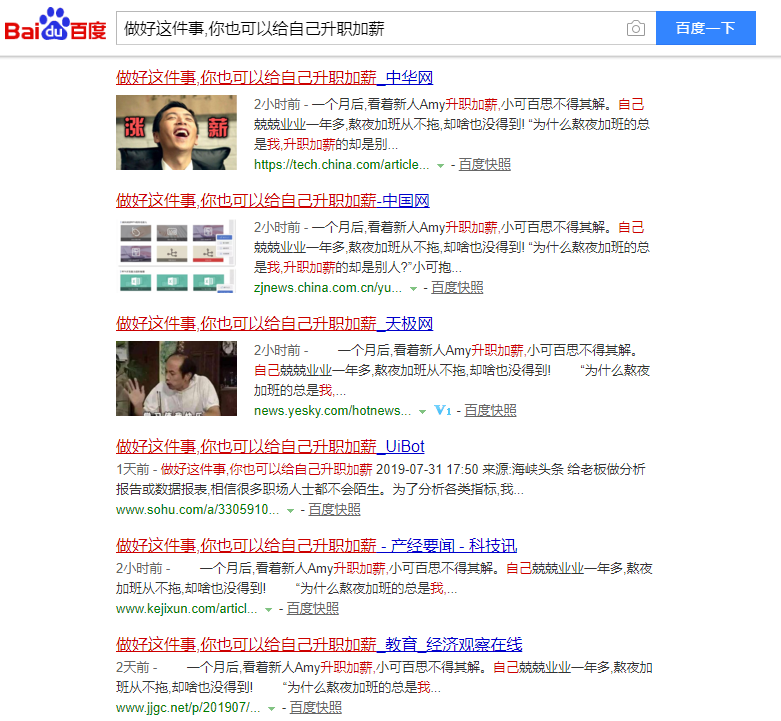Image resolution: width=781 pixels, height=721 pixels.
Task: Open the camera image search icon
Action: 636,28
